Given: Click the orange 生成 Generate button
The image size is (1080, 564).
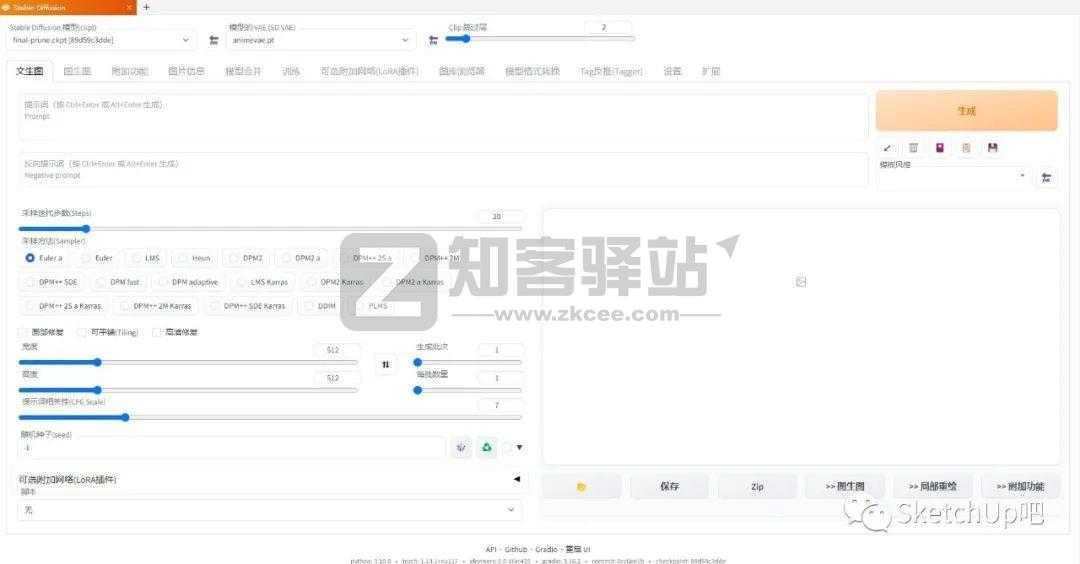Looking at the screenshot, I should point(966,111).
